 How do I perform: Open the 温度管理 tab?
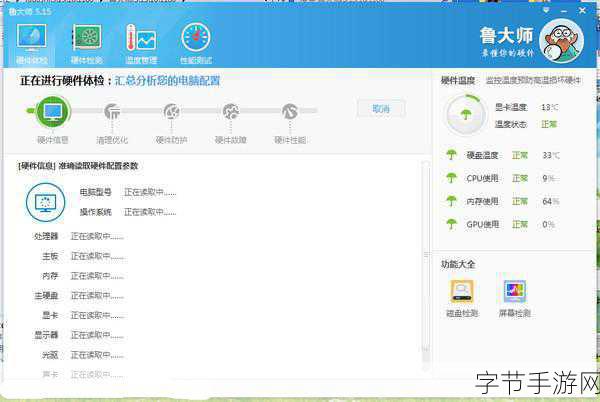point(141,44)
